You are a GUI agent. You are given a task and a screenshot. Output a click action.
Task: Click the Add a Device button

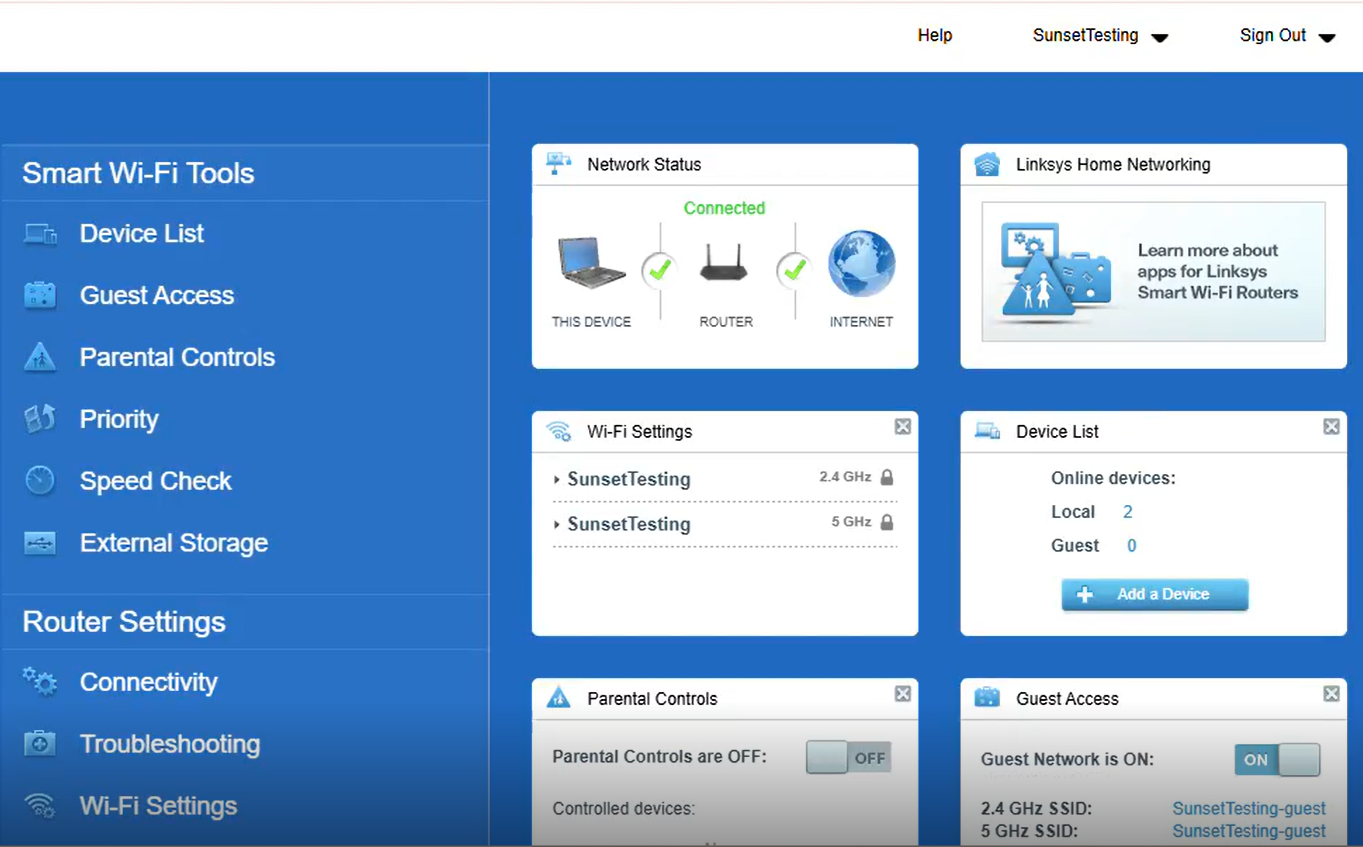pyautogui.click(x=1155, y=594)
